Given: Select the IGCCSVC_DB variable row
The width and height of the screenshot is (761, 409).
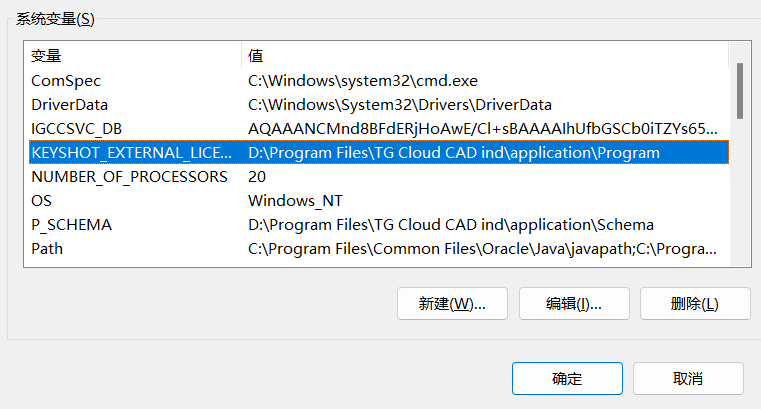Looking at the screenshot, I should (379, 129).
